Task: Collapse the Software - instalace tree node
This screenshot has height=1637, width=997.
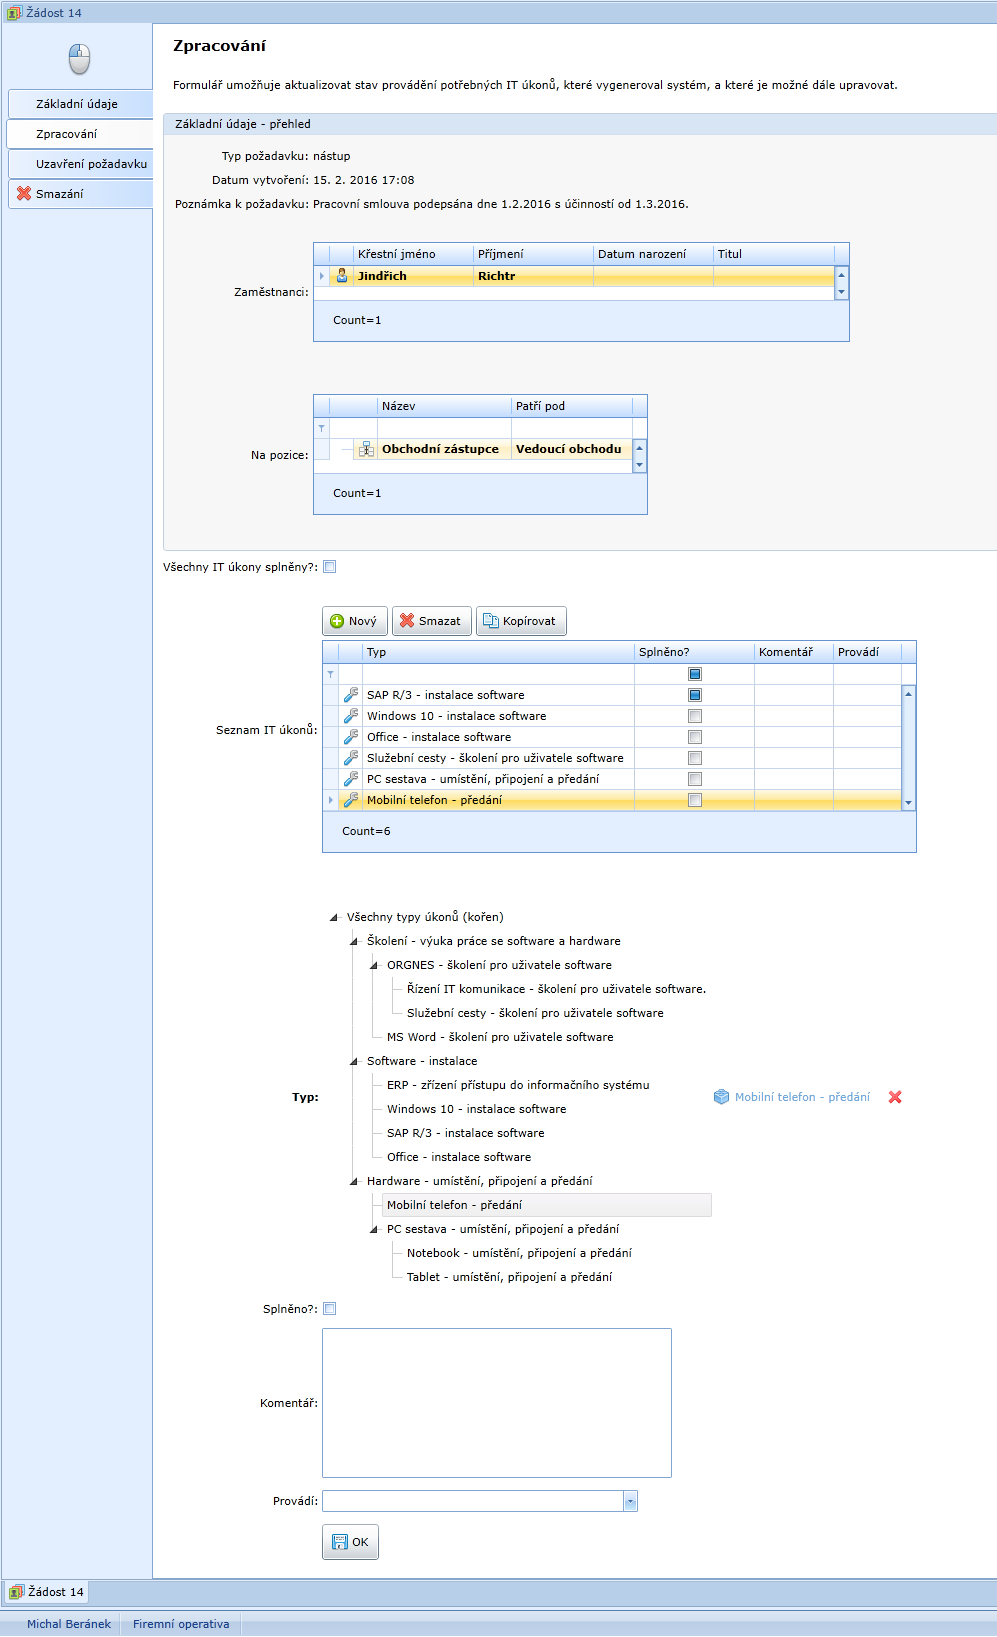Action: pyautogui.click(x=354, y=1061)
